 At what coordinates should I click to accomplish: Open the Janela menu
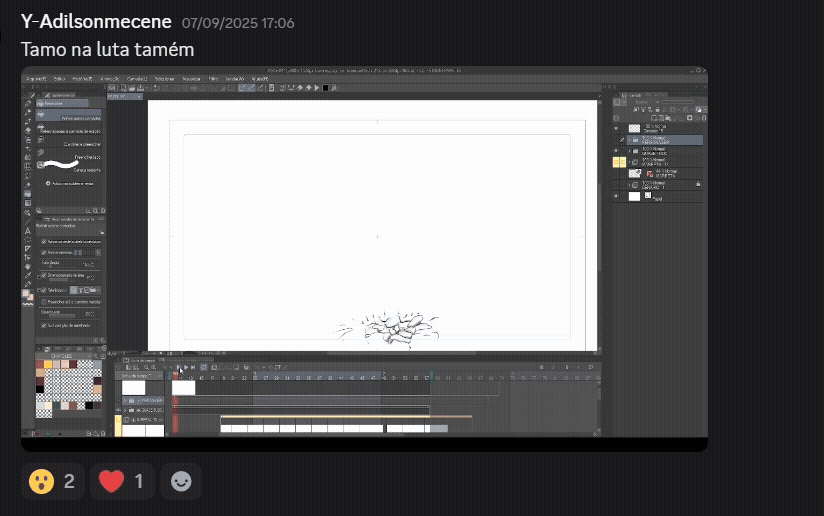pyautogui.click(x=235, y=79)
